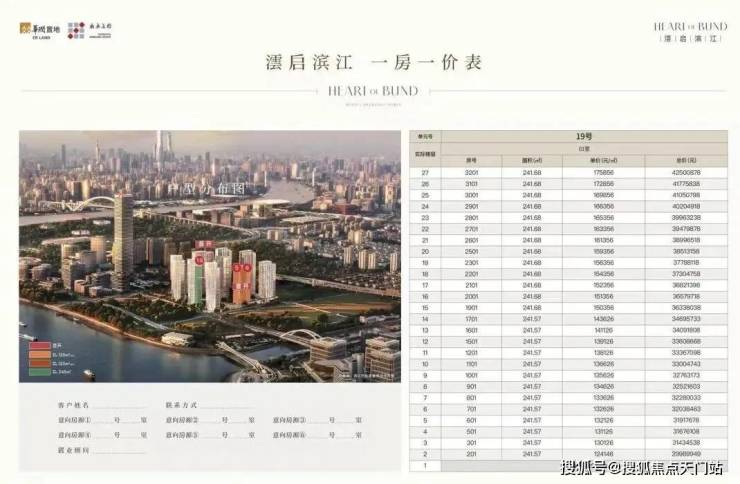
Task: Click floor number 20 cell
Action: (x=425, y=251)
